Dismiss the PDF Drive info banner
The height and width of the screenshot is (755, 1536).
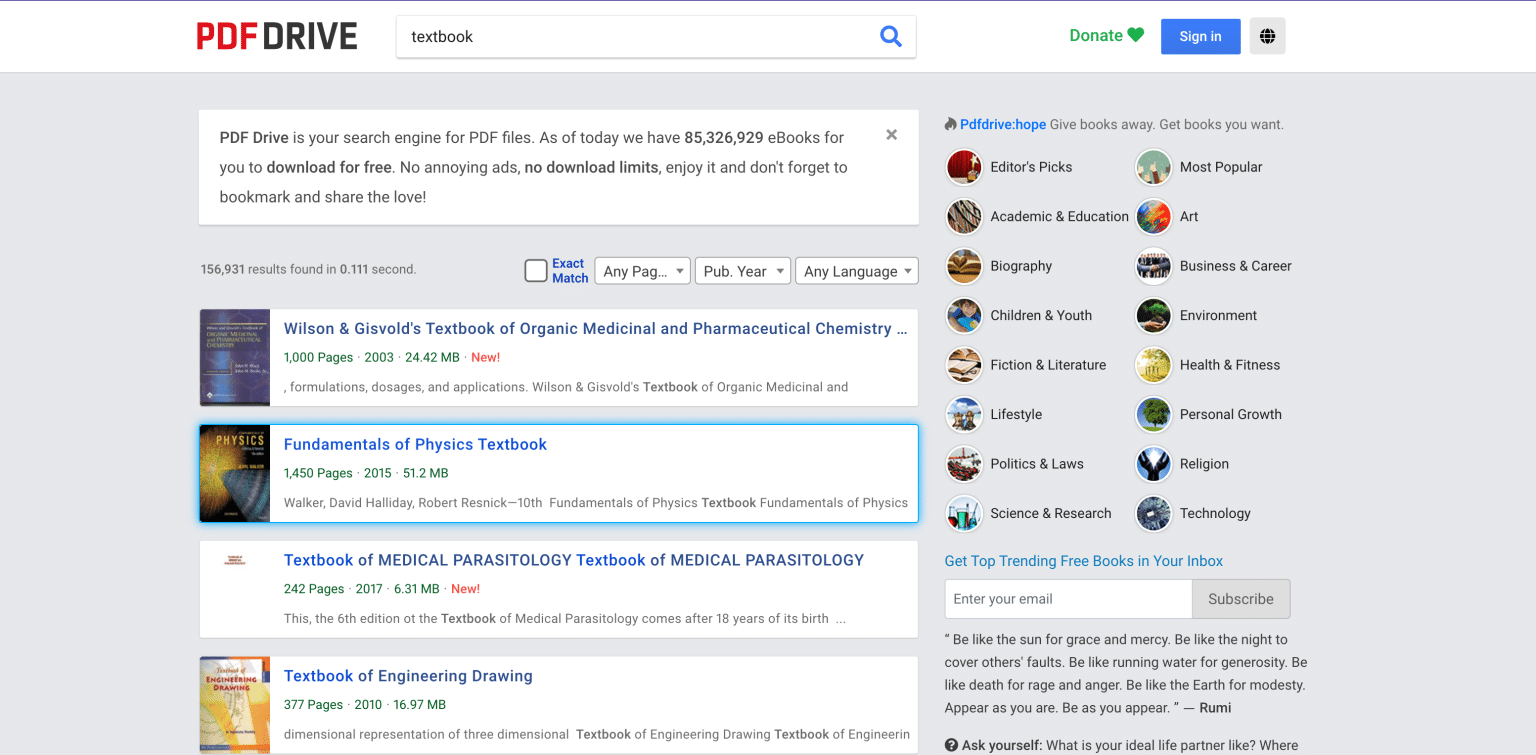tap(891, 135)
